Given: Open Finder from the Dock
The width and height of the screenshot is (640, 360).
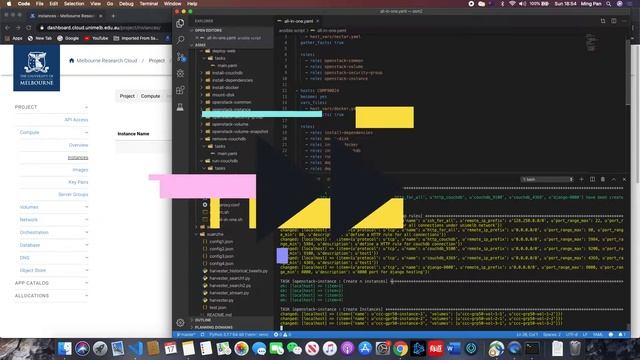Looking at the screenshot, I should point(64,349).
